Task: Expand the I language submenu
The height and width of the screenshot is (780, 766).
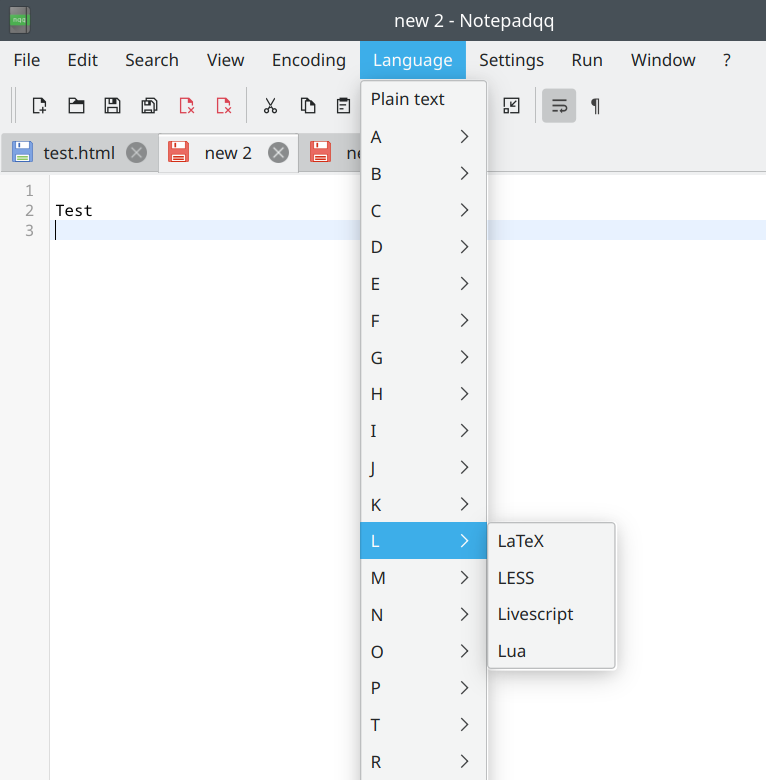Action: click(423, 431)
